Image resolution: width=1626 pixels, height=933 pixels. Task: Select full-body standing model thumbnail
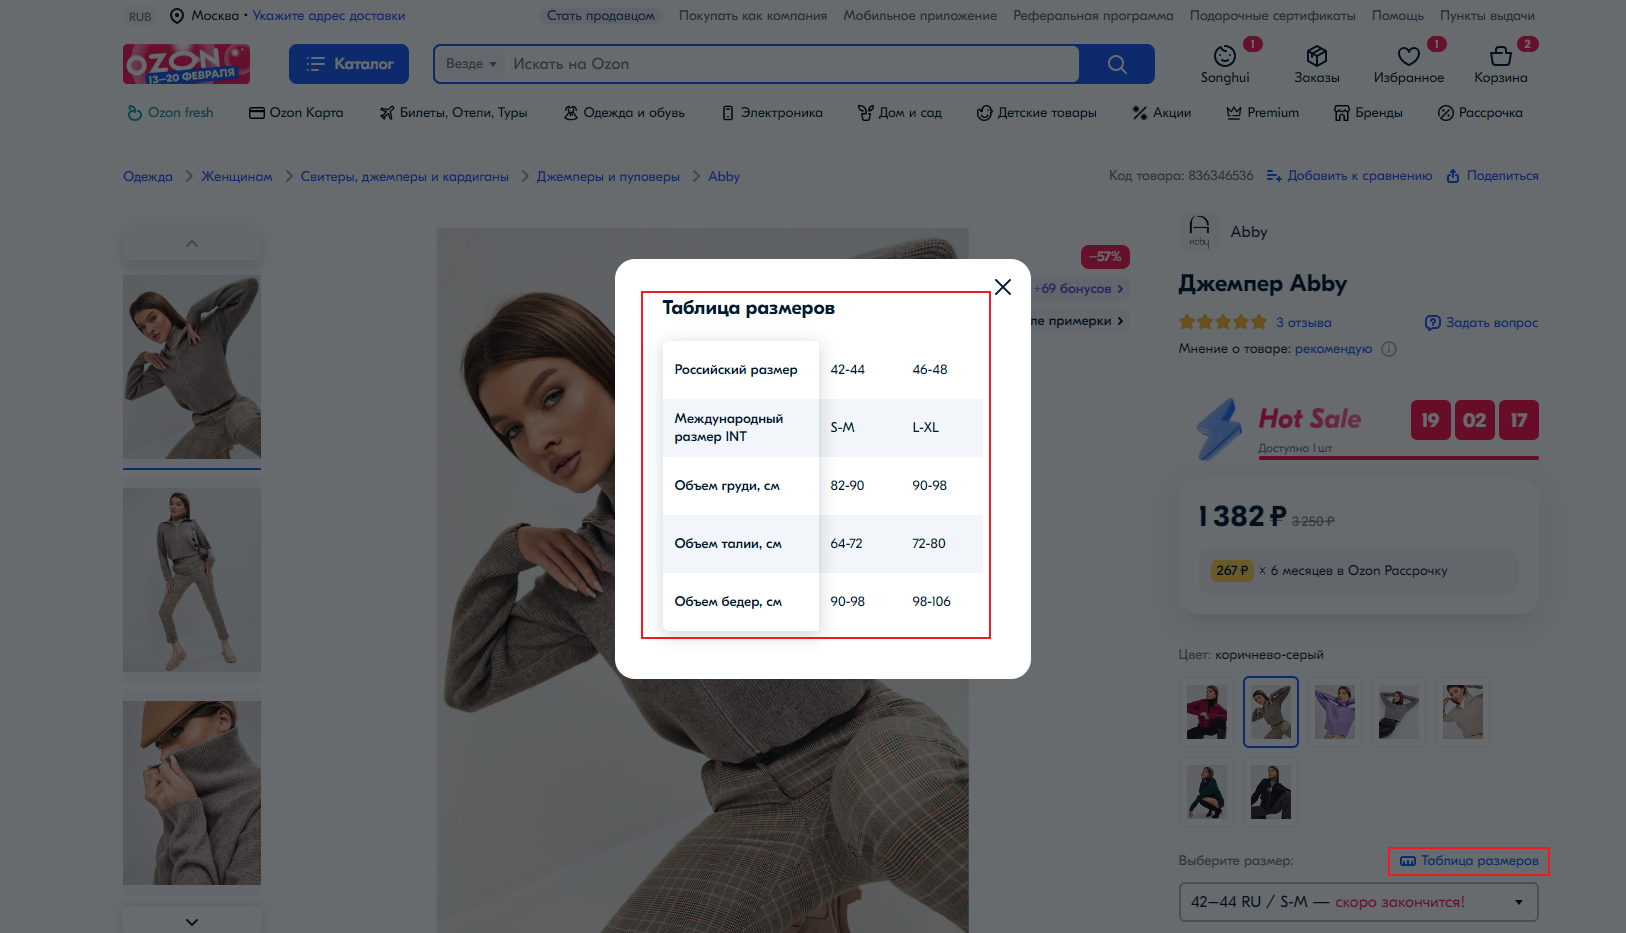[192, 580]
